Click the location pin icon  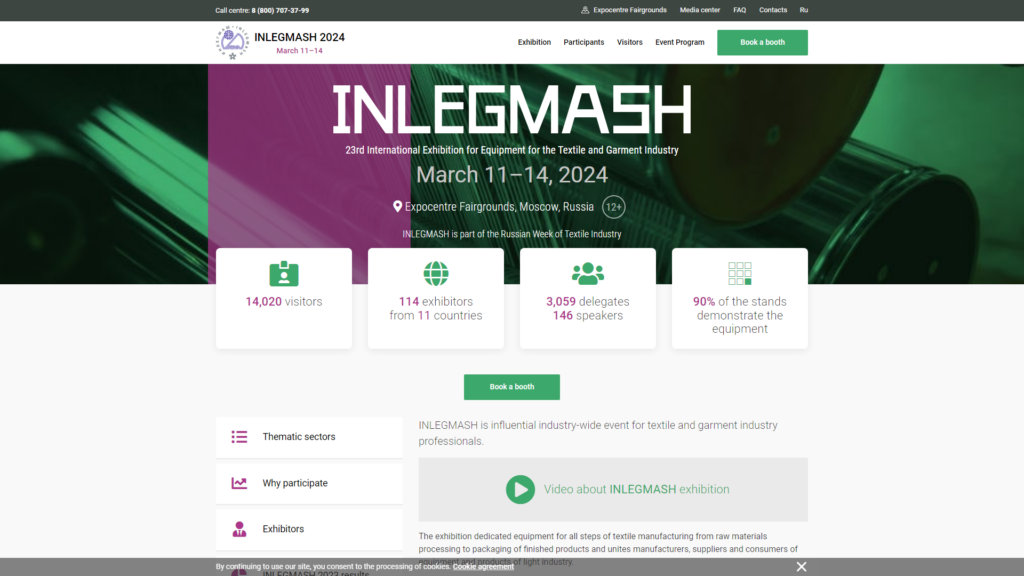397,207
